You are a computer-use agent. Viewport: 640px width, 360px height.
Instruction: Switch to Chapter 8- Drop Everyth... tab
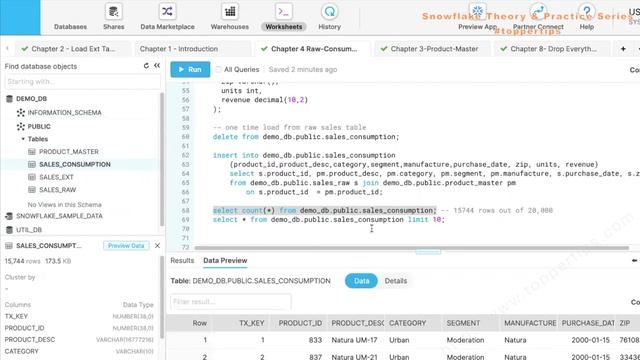pos(553,49)
